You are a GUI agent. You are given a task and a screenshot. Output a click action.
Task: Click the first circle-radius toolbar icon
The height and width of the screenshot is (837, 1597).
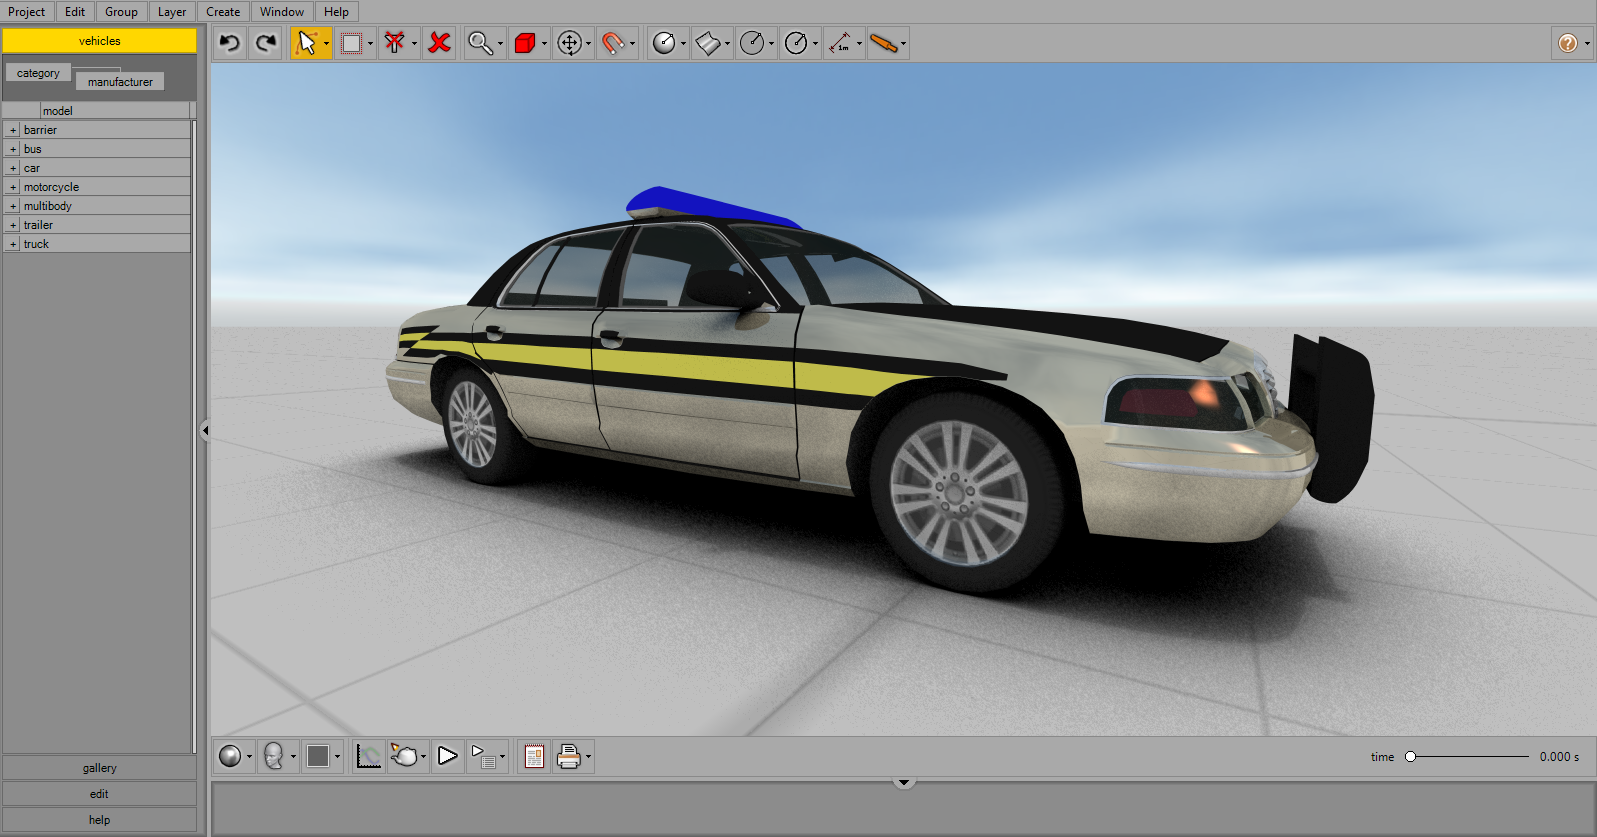[752, 43]
